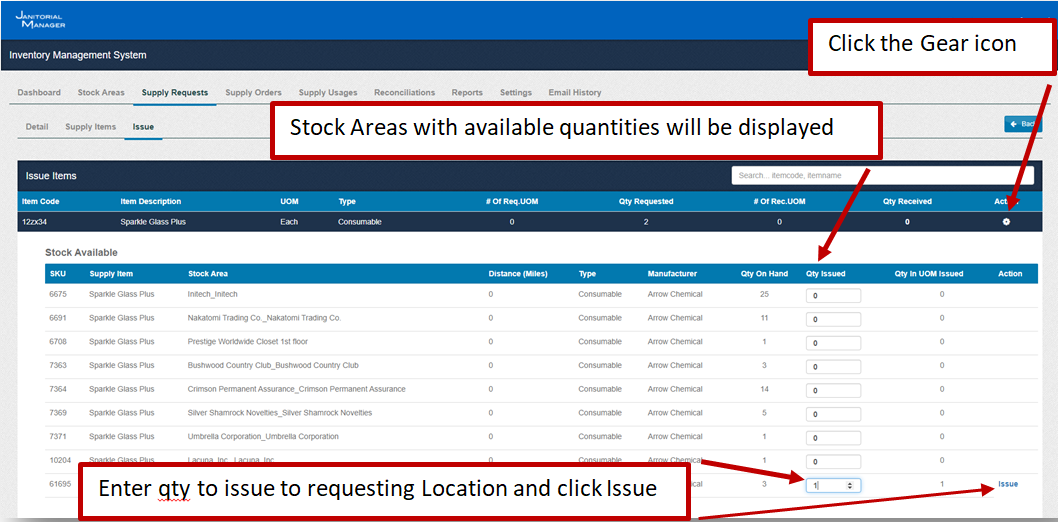Click the quantity stepper arrows in the last row
Viewport: 1058px width, 522px height.
(850, 485)
